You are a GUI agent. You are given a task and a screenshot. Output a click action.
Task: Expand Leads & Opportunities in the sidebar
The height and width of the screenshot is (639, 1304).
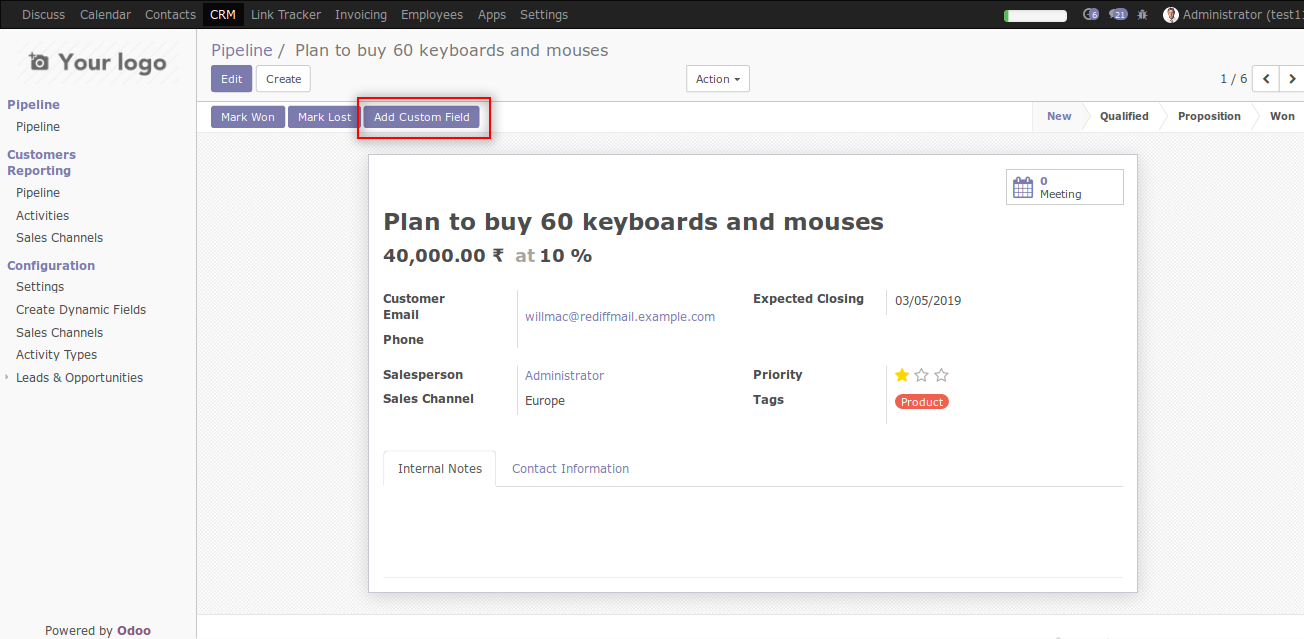coord(79,378)
